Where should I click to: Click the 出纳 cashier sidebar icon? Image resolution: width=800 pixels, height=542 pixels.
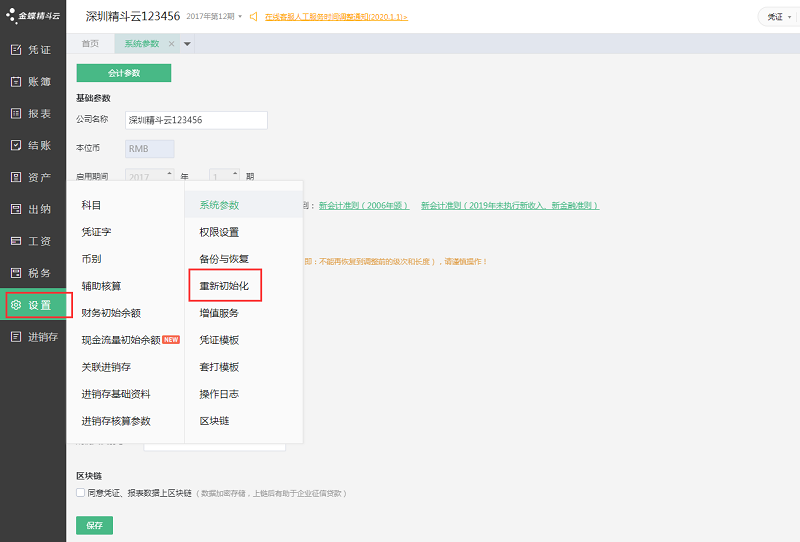16,210
